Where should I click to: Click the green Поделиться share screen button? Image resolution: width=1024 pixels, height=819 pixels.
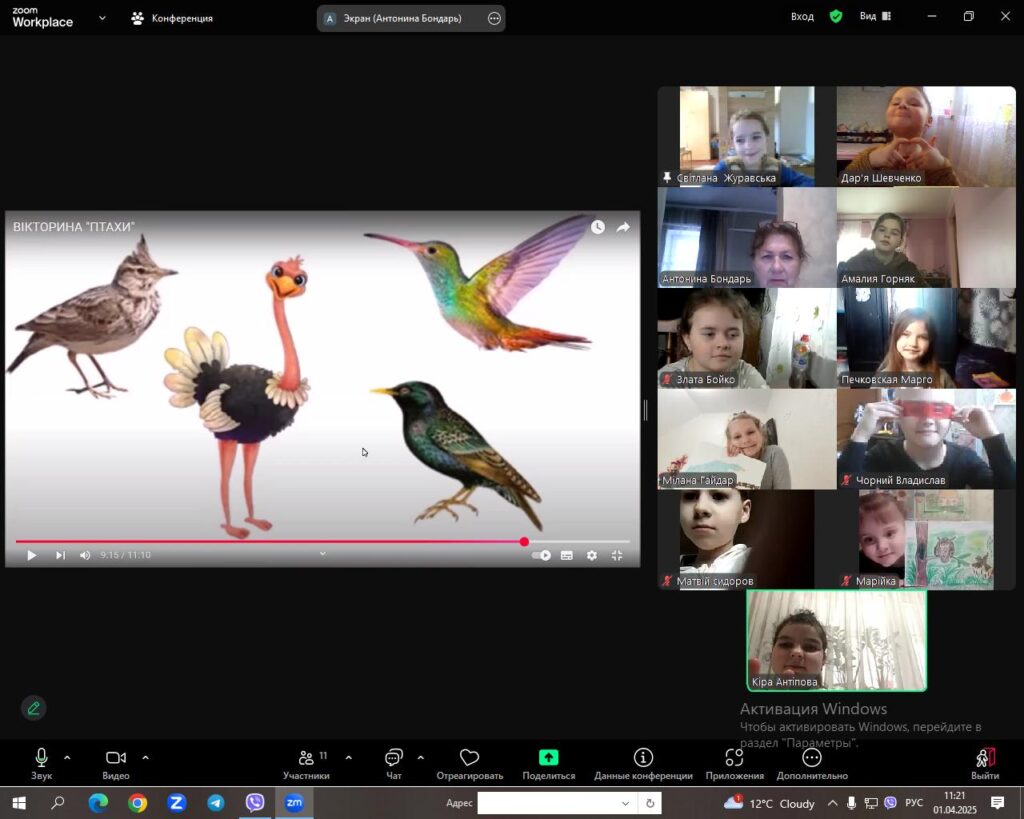click(x=549, y=763)
